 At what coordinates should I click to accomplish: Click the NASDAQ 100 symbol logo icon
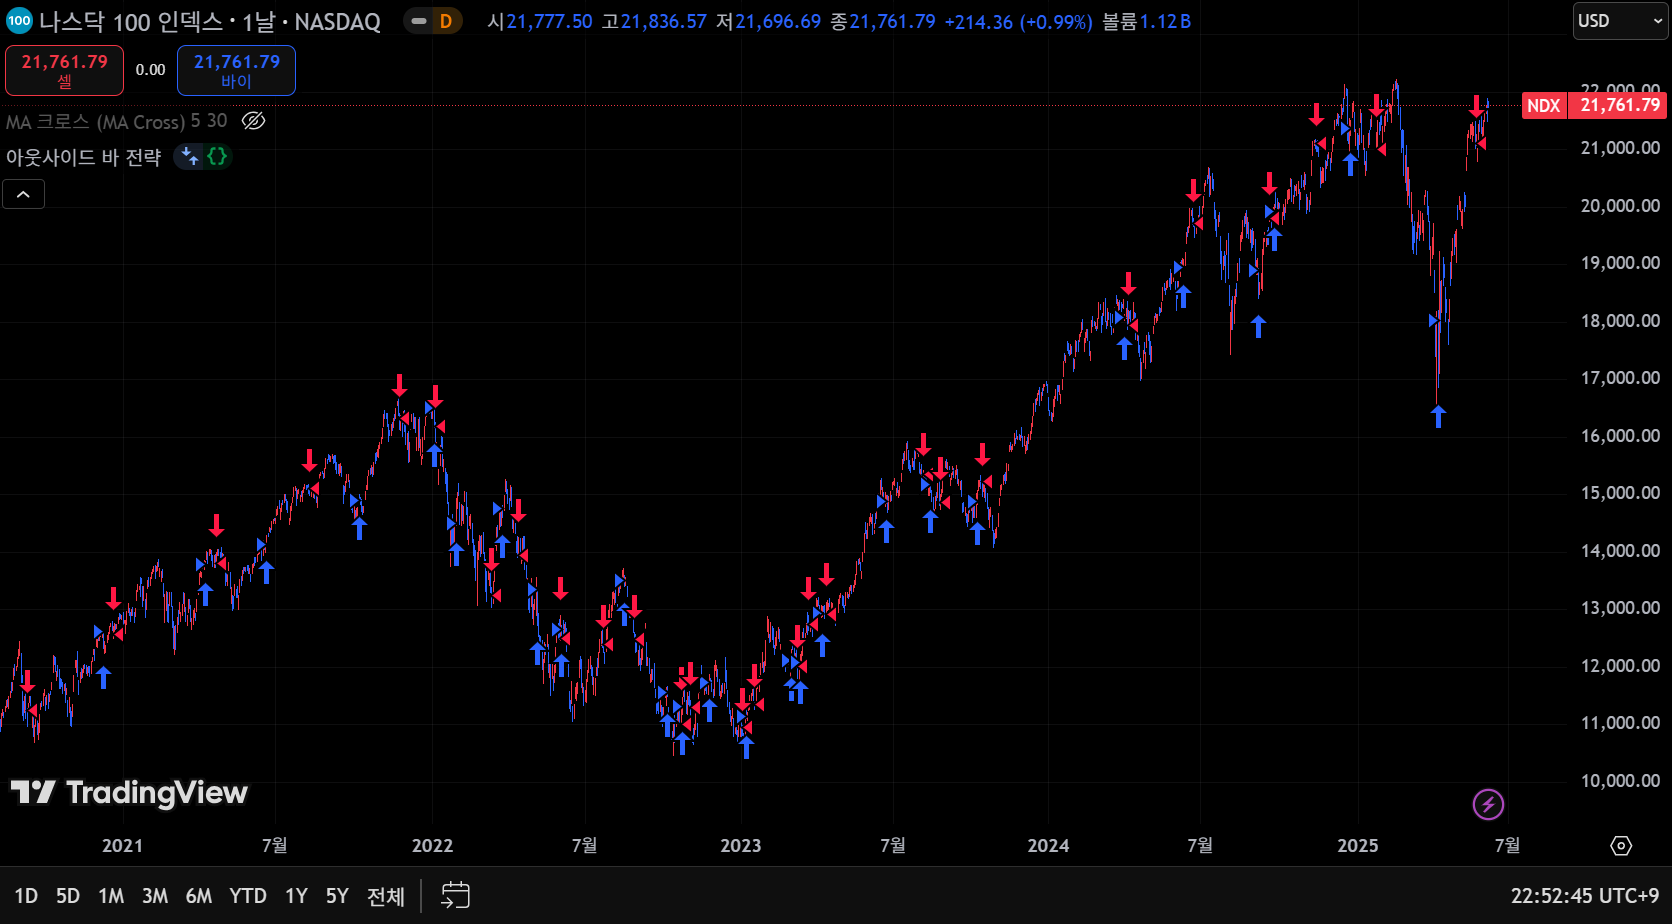[19, 21]
